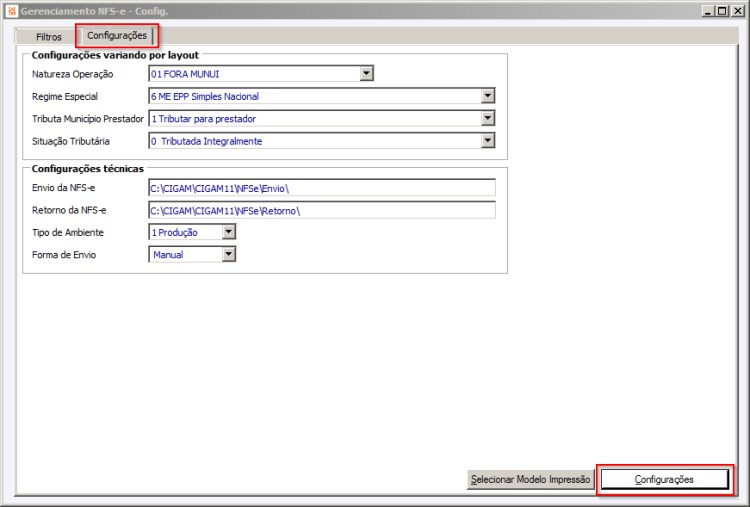Click the Retorno da NFS-e path field
Viewport: 750px width, 507px height.
322,210
